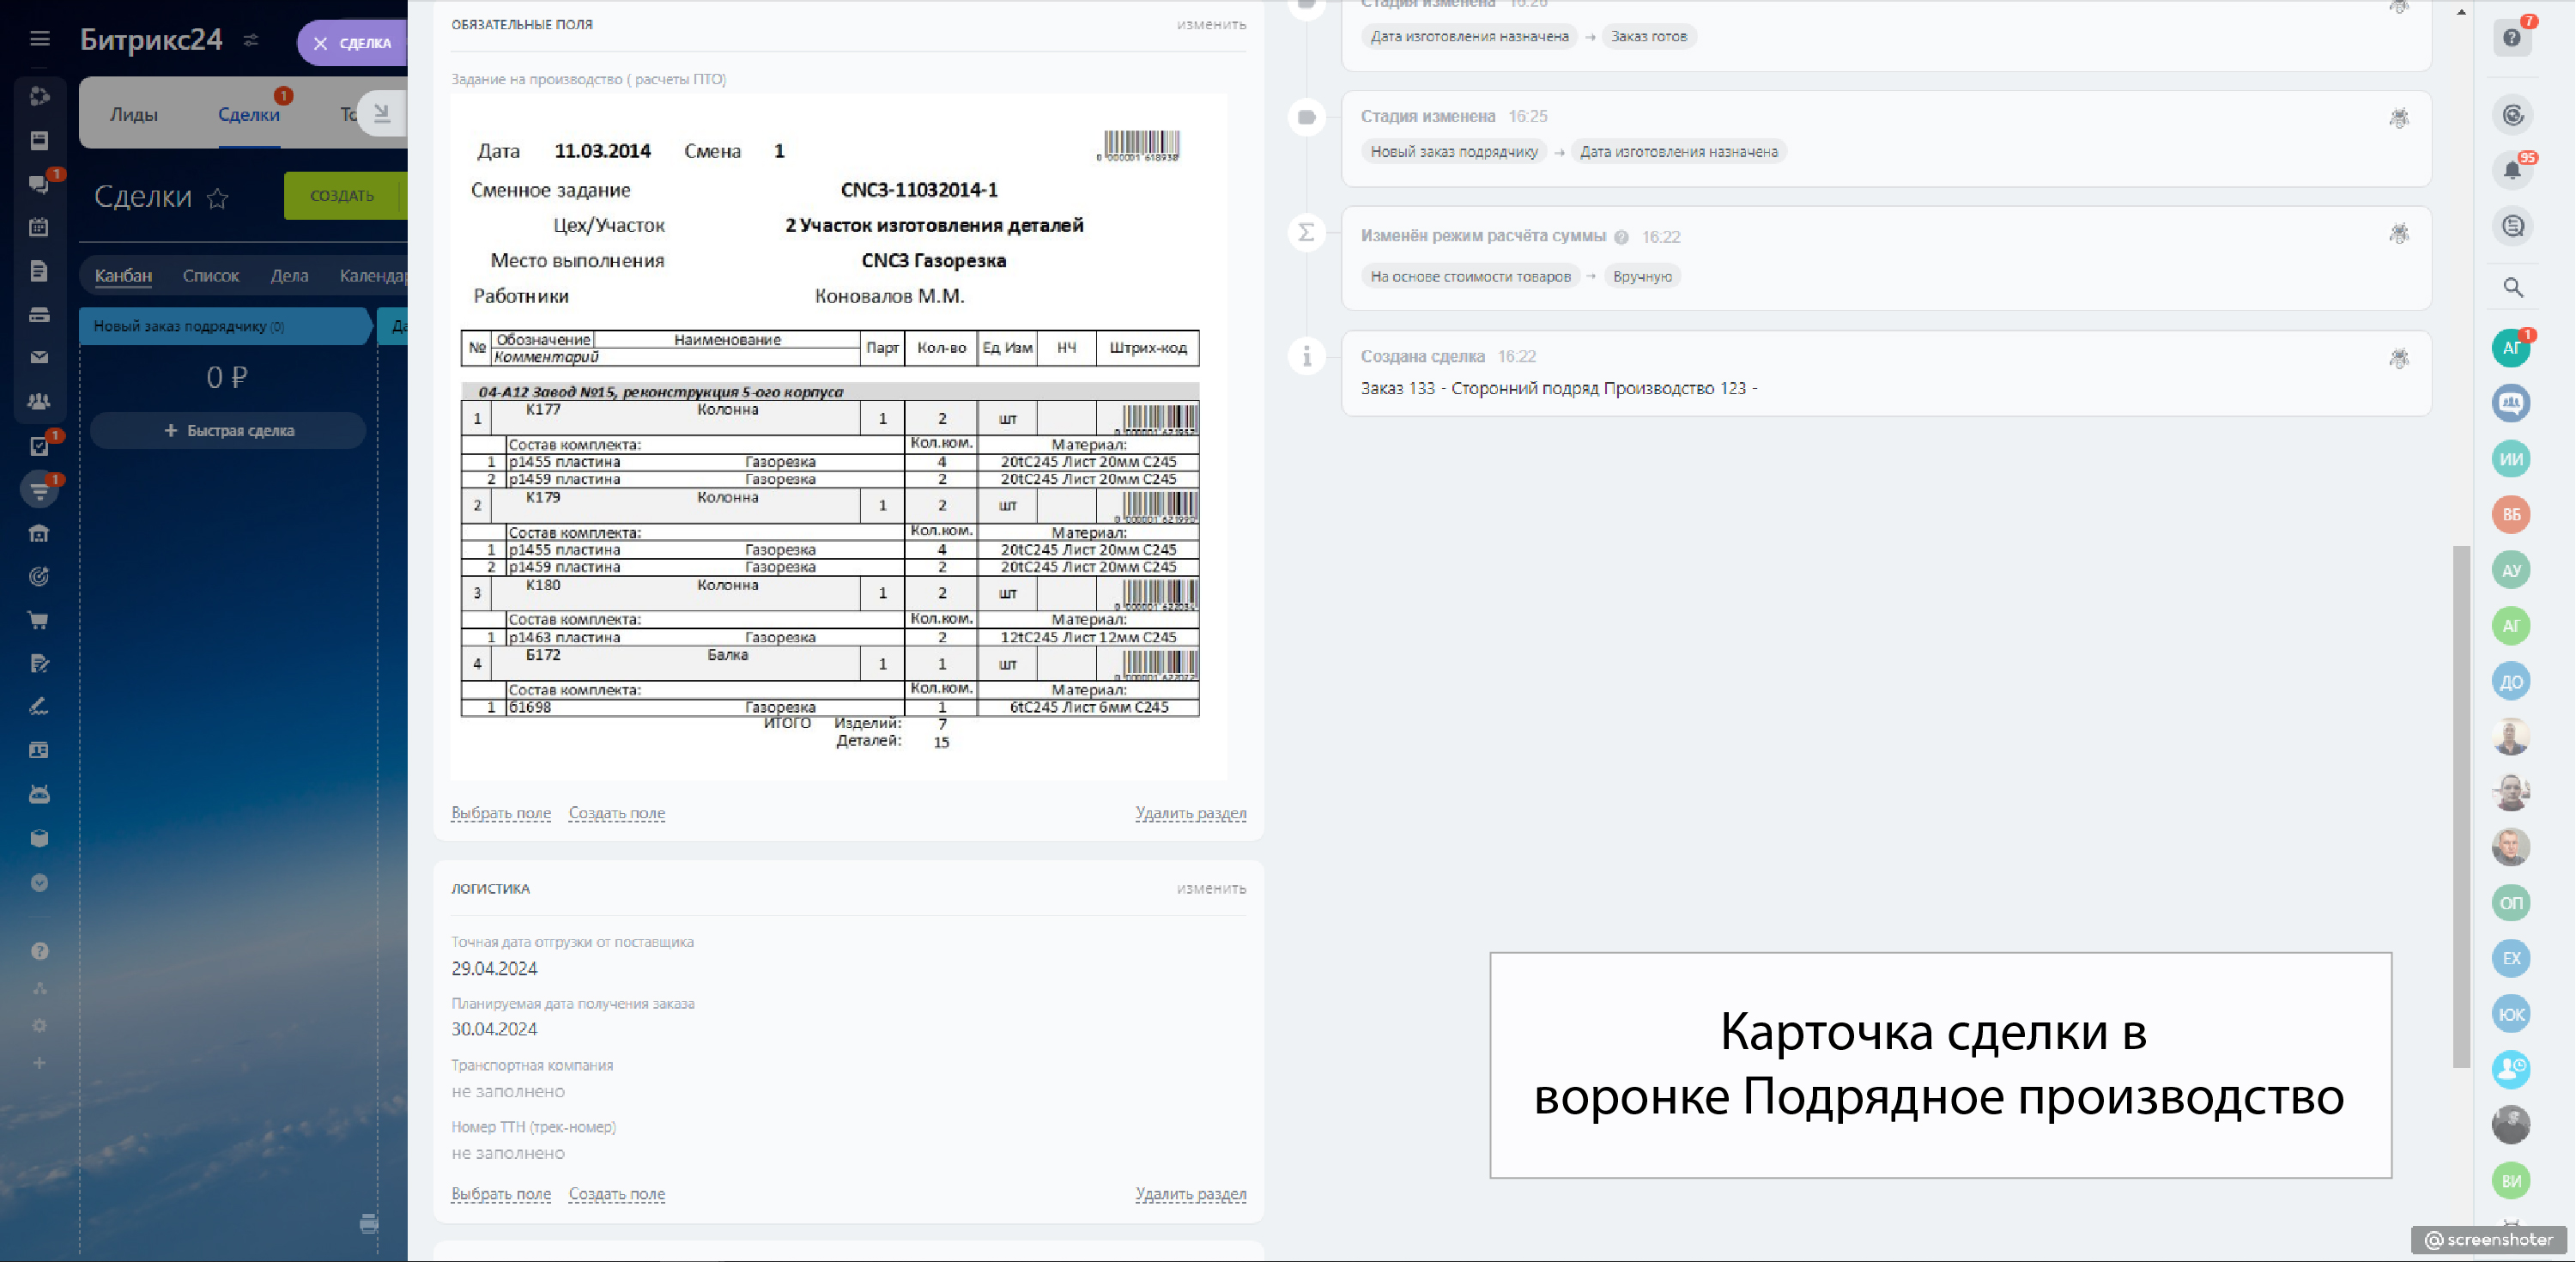The image size is (2576, 1262).
Task: Click the collapse arrow next to tabs
Action: [x=382, y=114]
